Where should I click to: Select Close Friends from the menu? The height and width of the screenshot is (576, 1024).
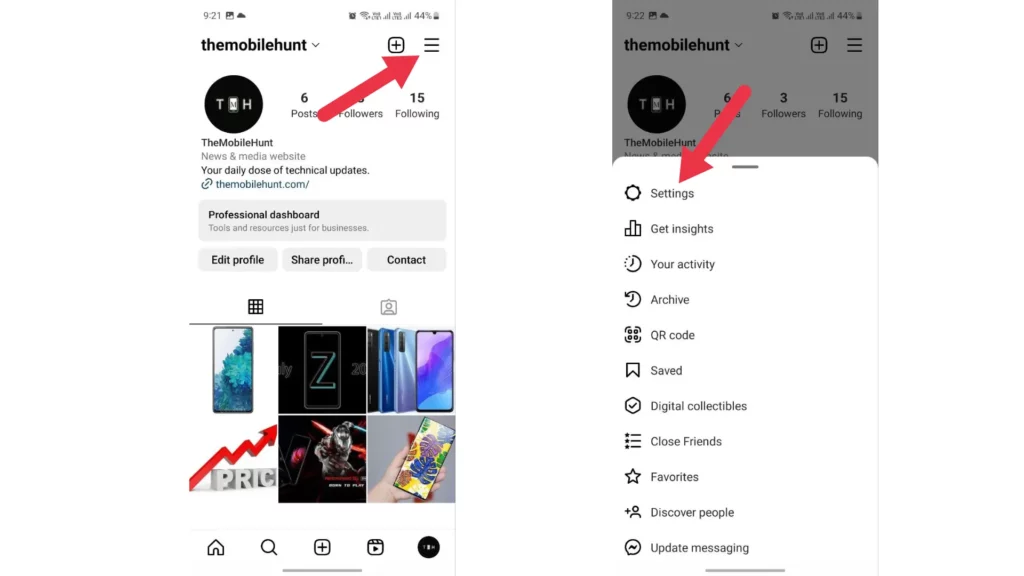[x=744, y=441]
